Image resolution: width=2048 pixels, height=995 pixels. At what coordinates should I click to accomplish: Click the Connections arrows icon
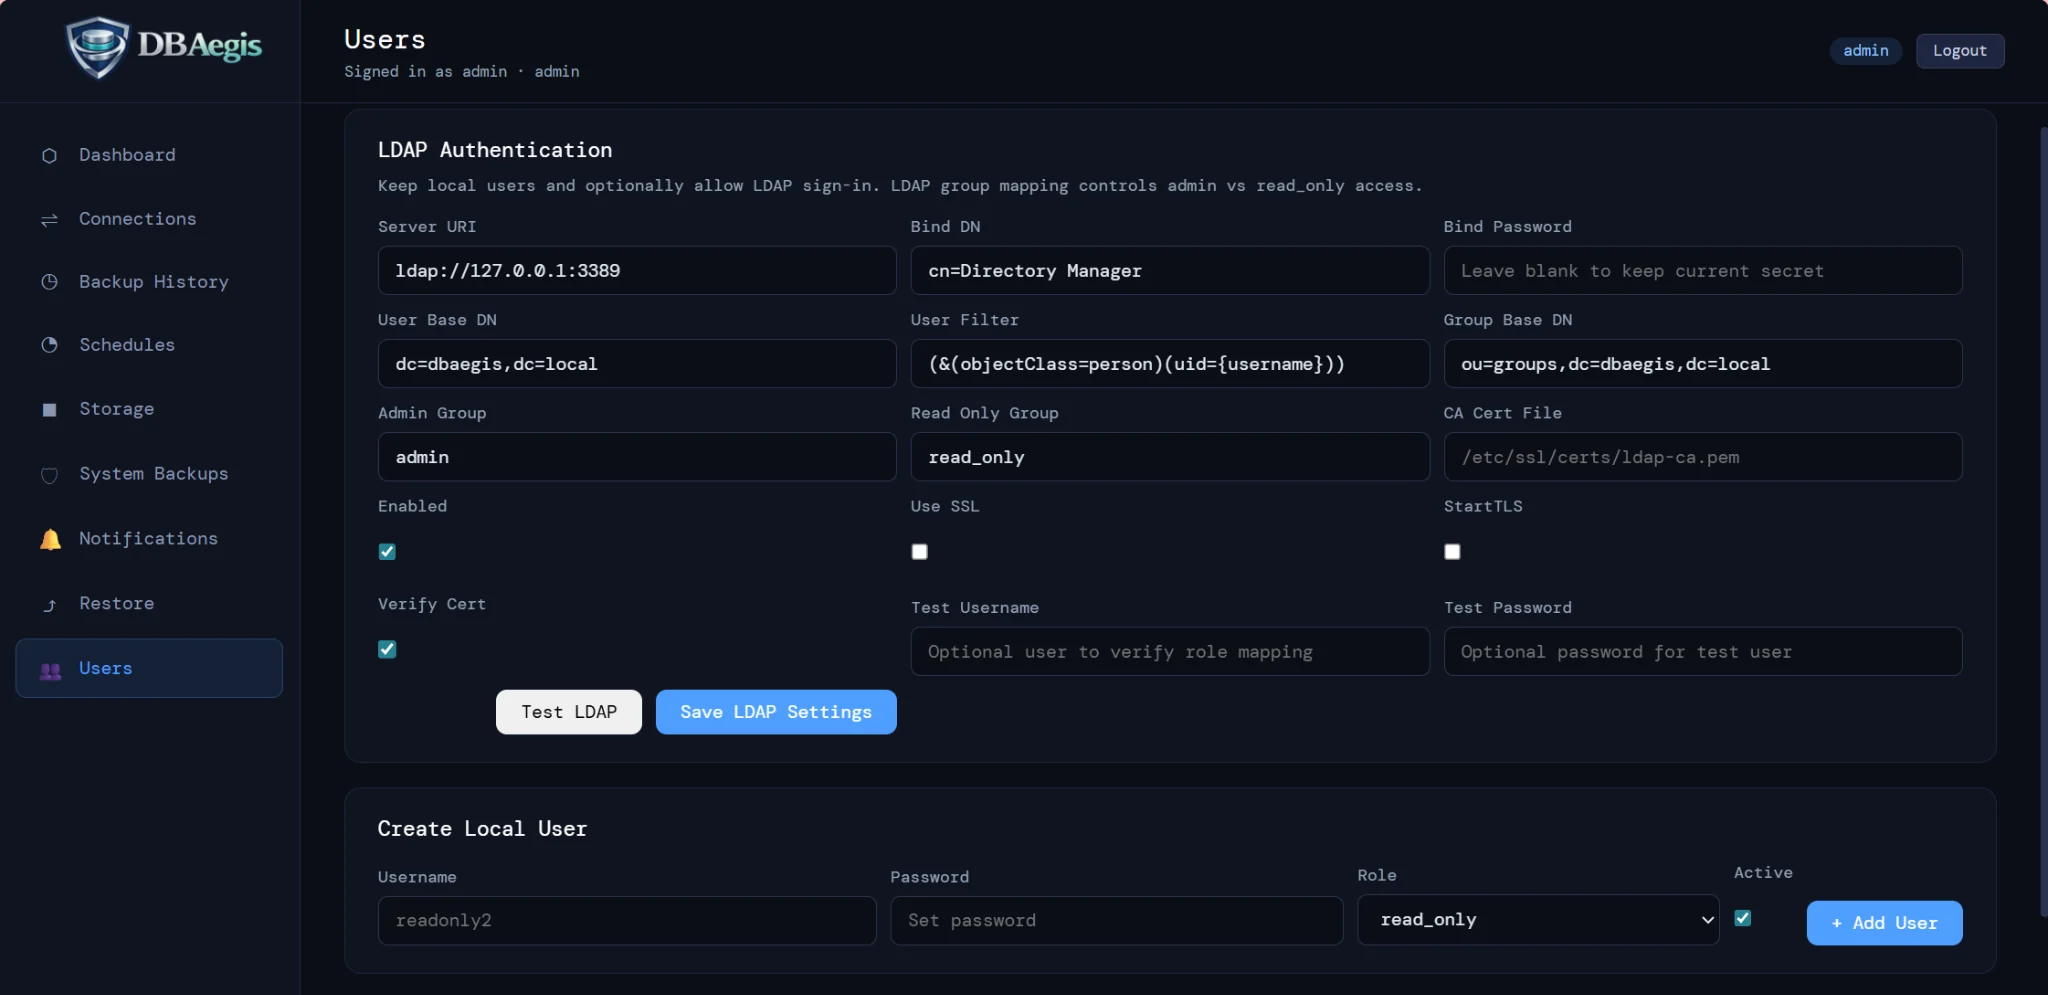pos(49,219)
